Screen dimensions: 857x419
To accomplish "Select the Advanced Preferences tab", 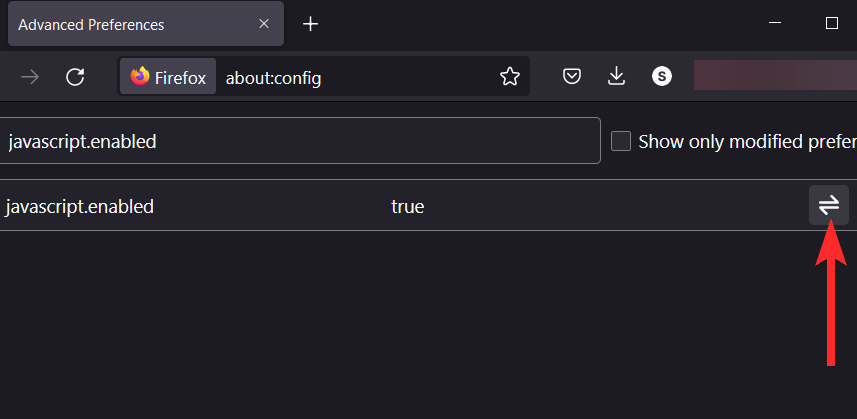I will tap(120, 24).
